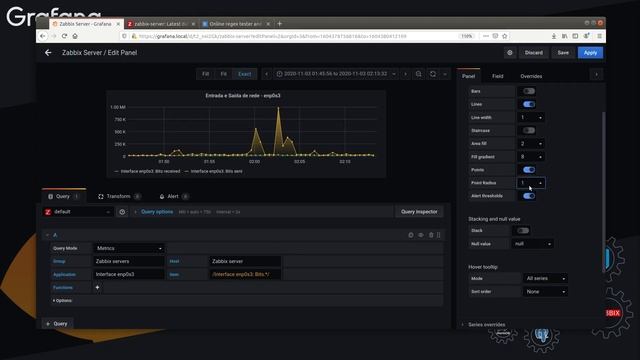Select the Exact view mode button
This screenshot has width=640, height=360.
pos(244,74)
